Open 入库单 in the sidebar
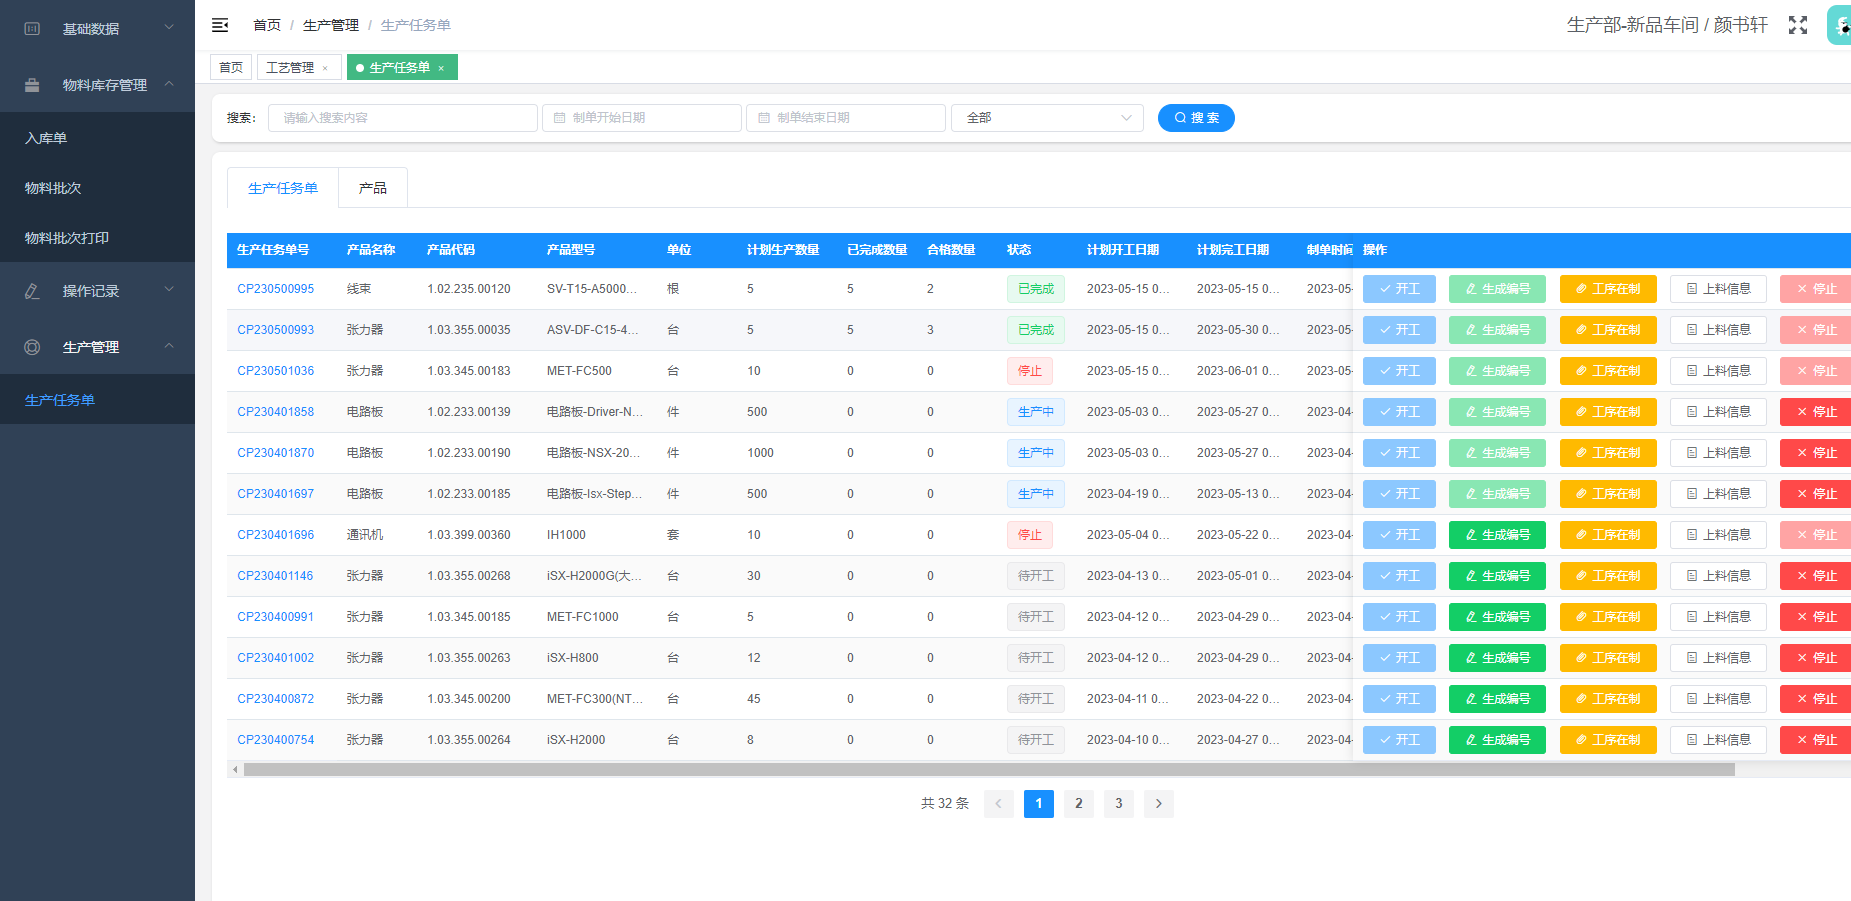Image resolution: width=1851 pixels, height=901 pixels. click(x=97, y=138)
